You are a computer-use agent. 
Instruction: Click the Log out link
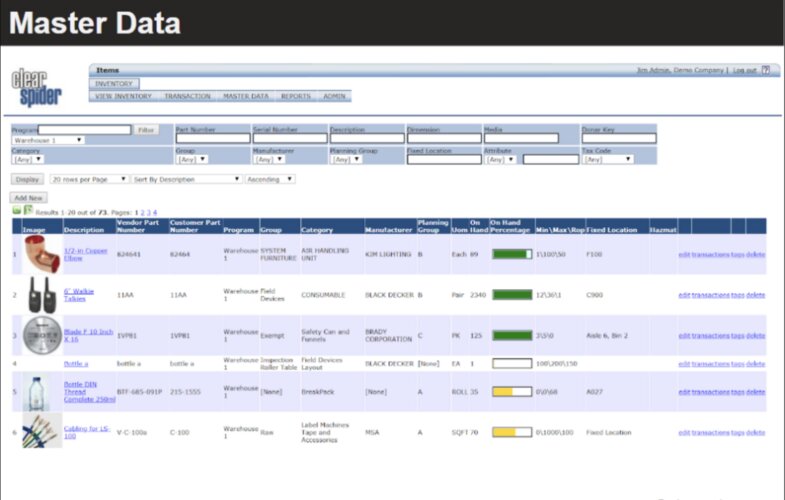pyautogui.click(x=744, y=71)
